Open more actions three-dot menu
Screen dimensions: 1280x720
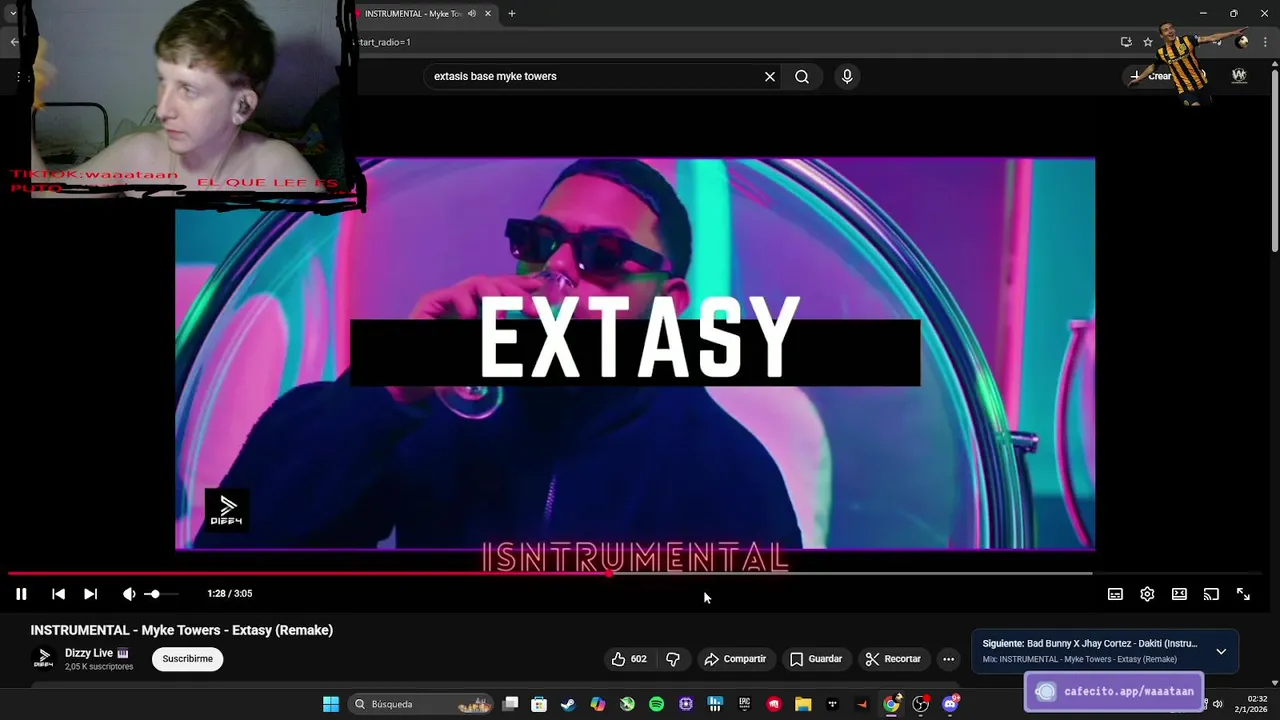pyautogui.click(x=948, y=659)
